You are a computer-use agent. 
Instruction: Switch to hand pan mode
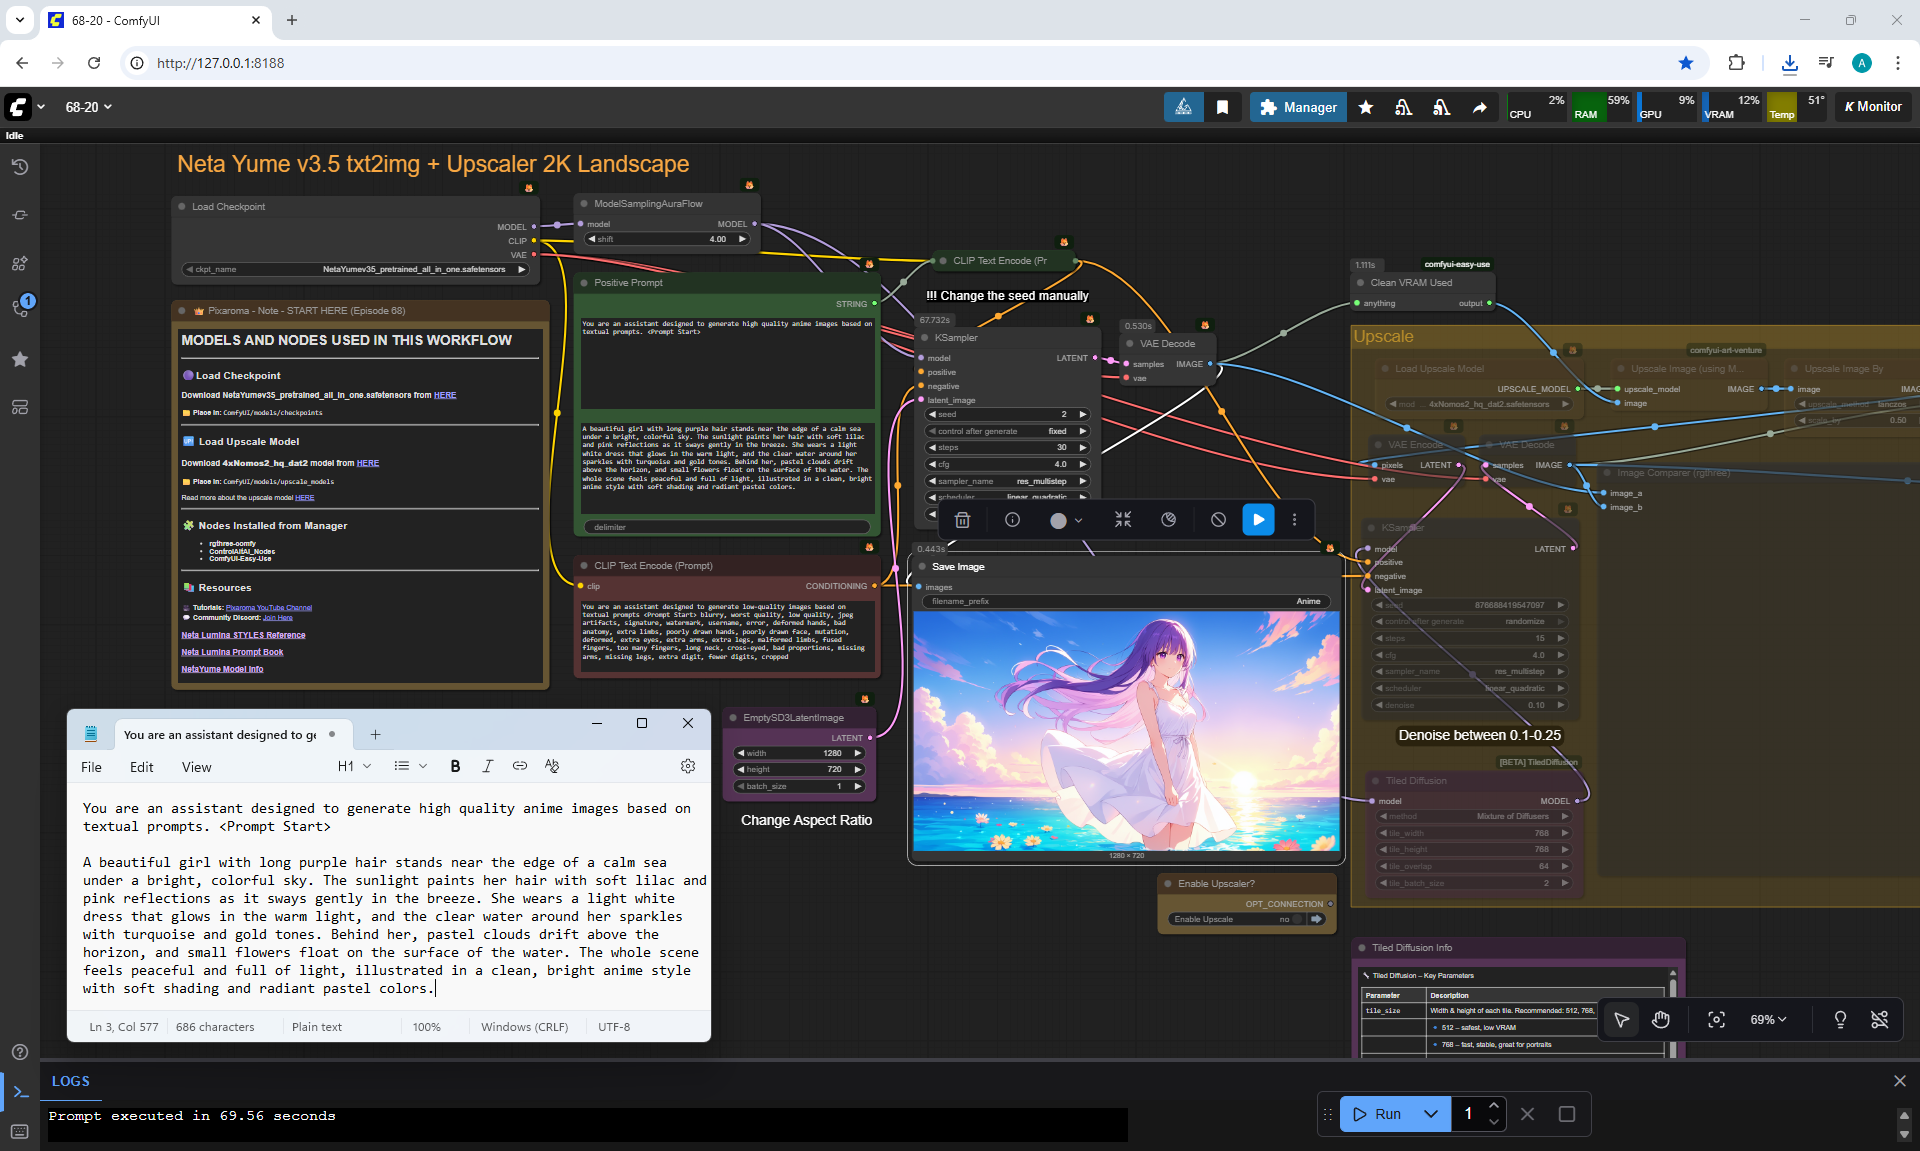point(1661,1019)
